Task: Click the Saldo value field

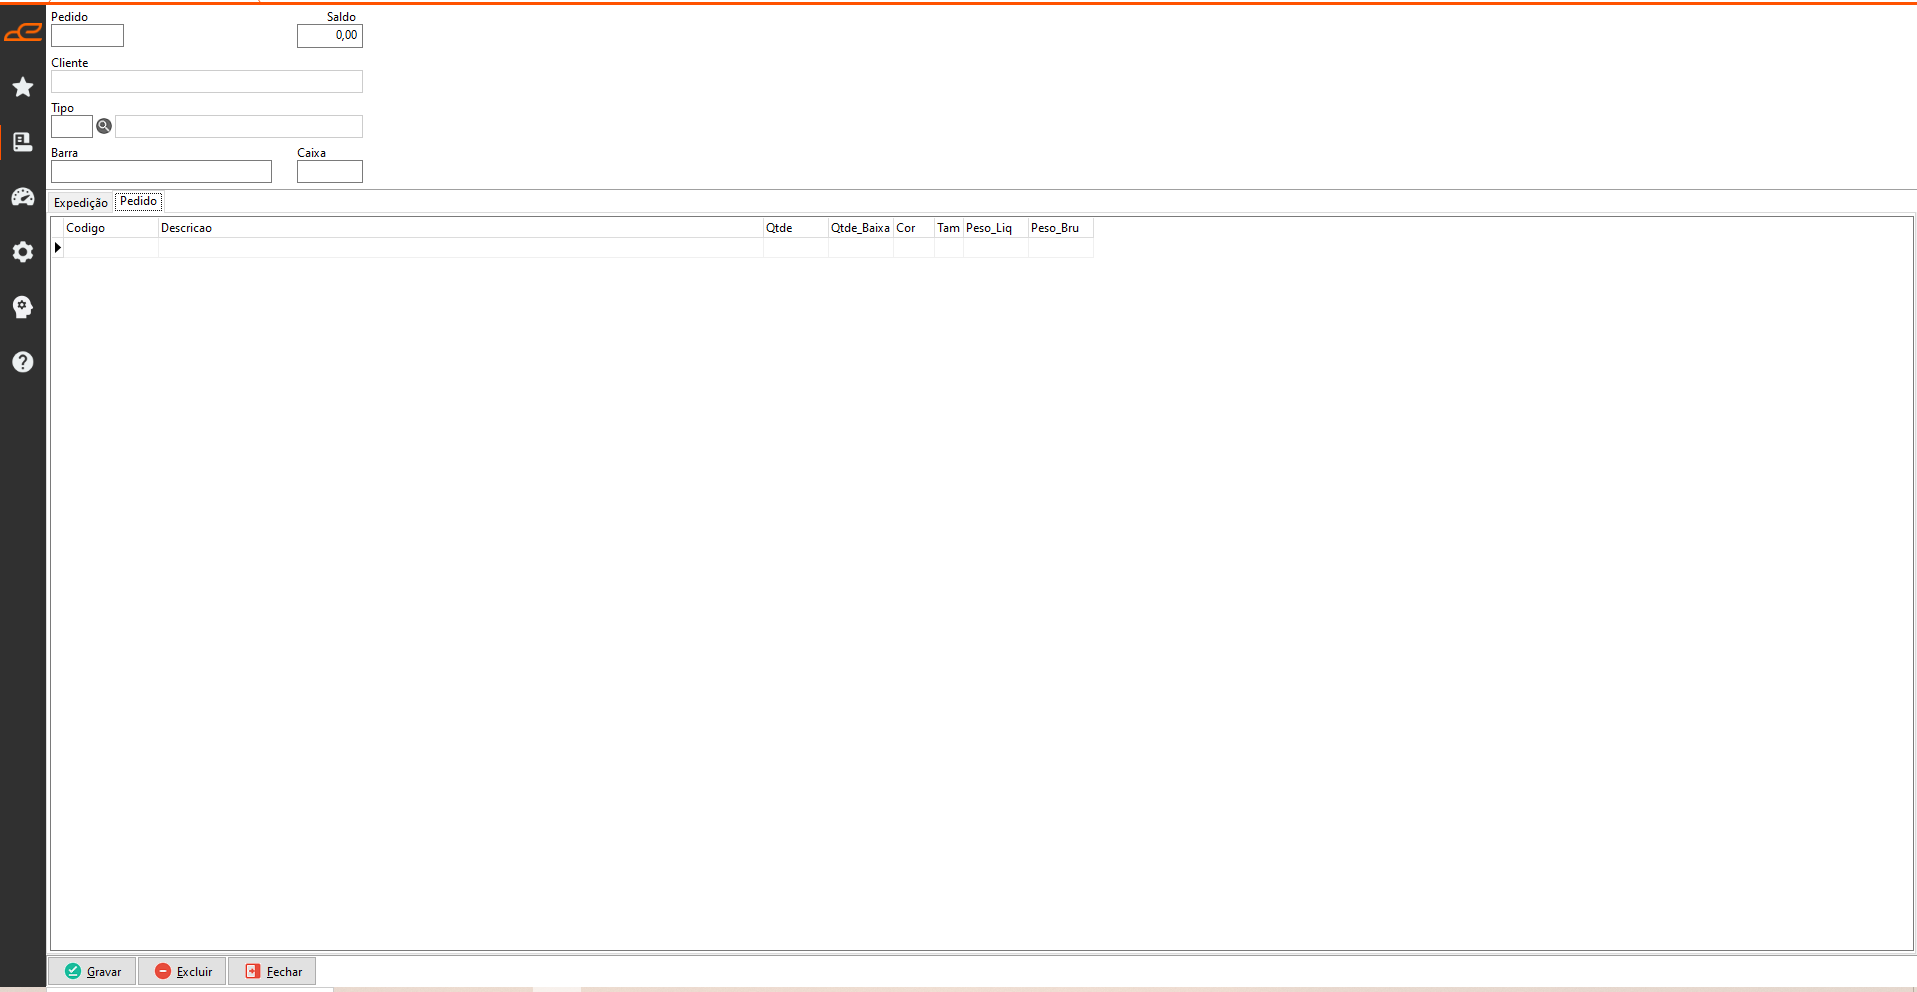Action: (329, 36)
